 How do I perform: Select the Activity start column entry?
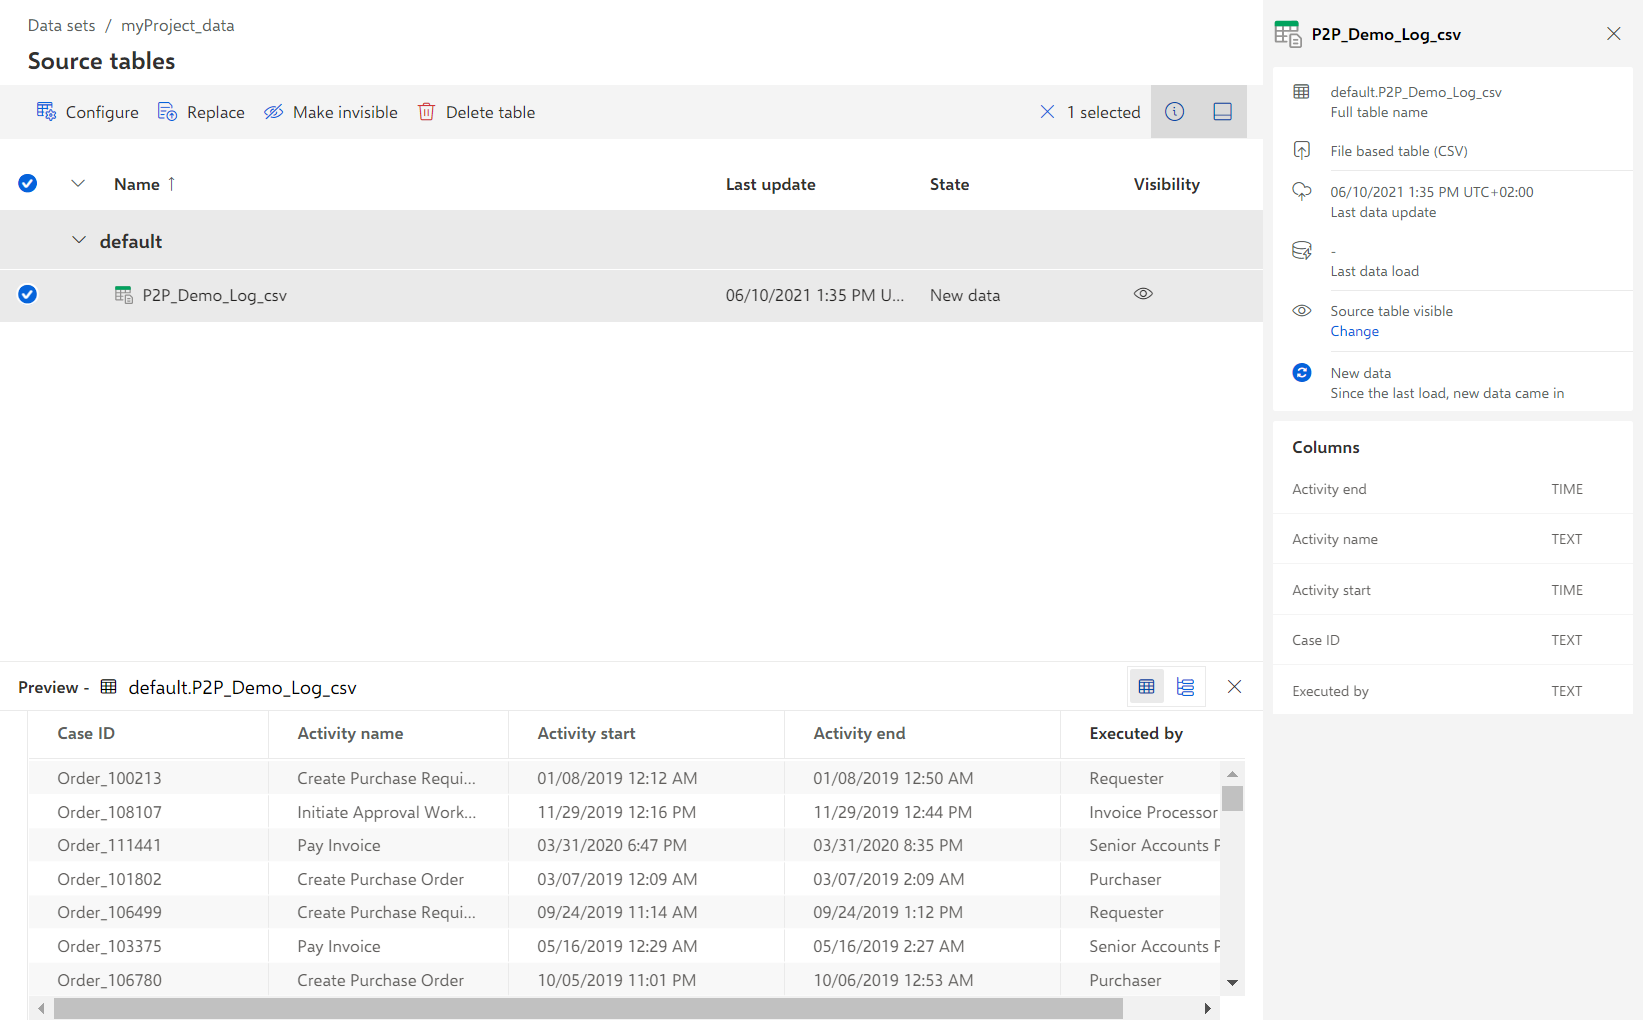[x=1452, y=590]
